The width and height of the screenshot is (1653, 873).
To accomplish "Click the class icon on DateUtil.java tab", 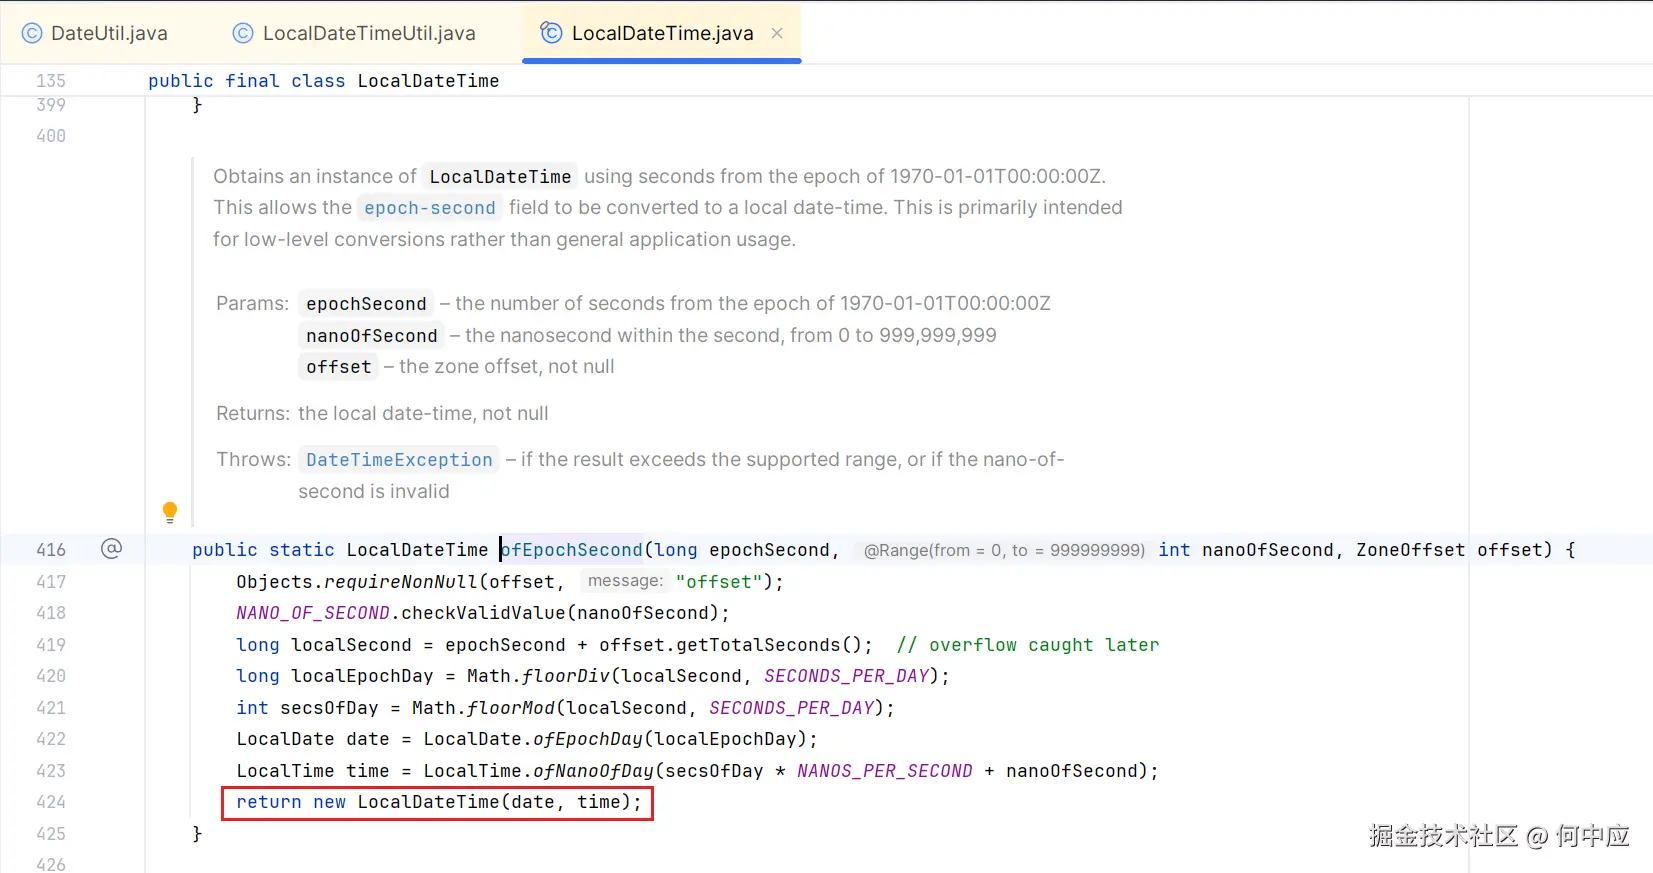I will click(32, 33).
